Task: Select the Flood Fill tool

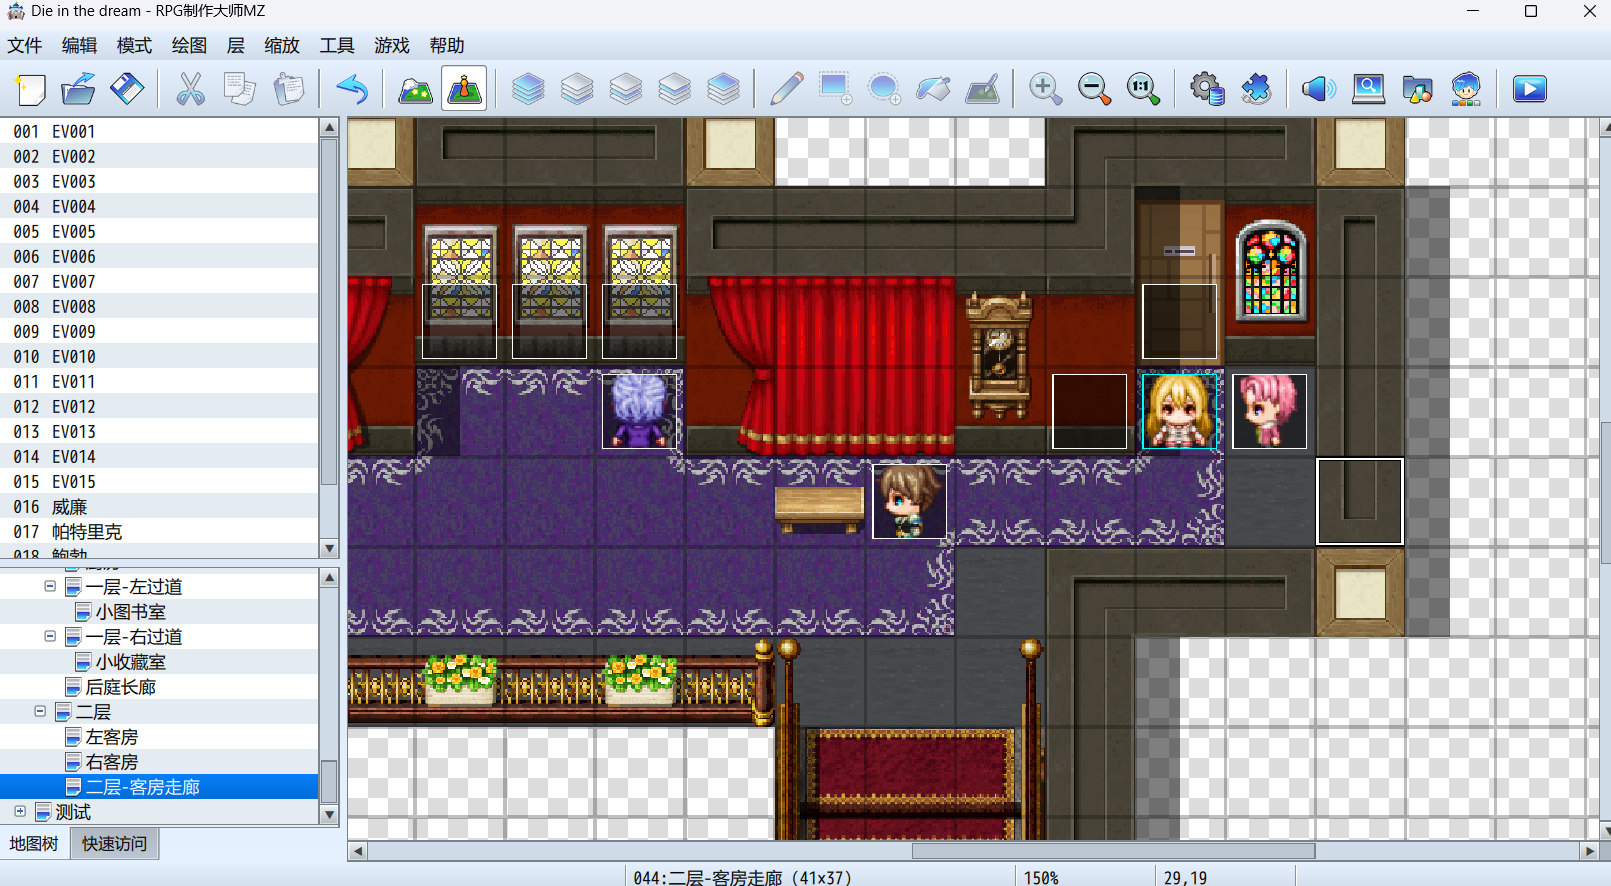Action: pyautogui.click(x=933, y=89)
